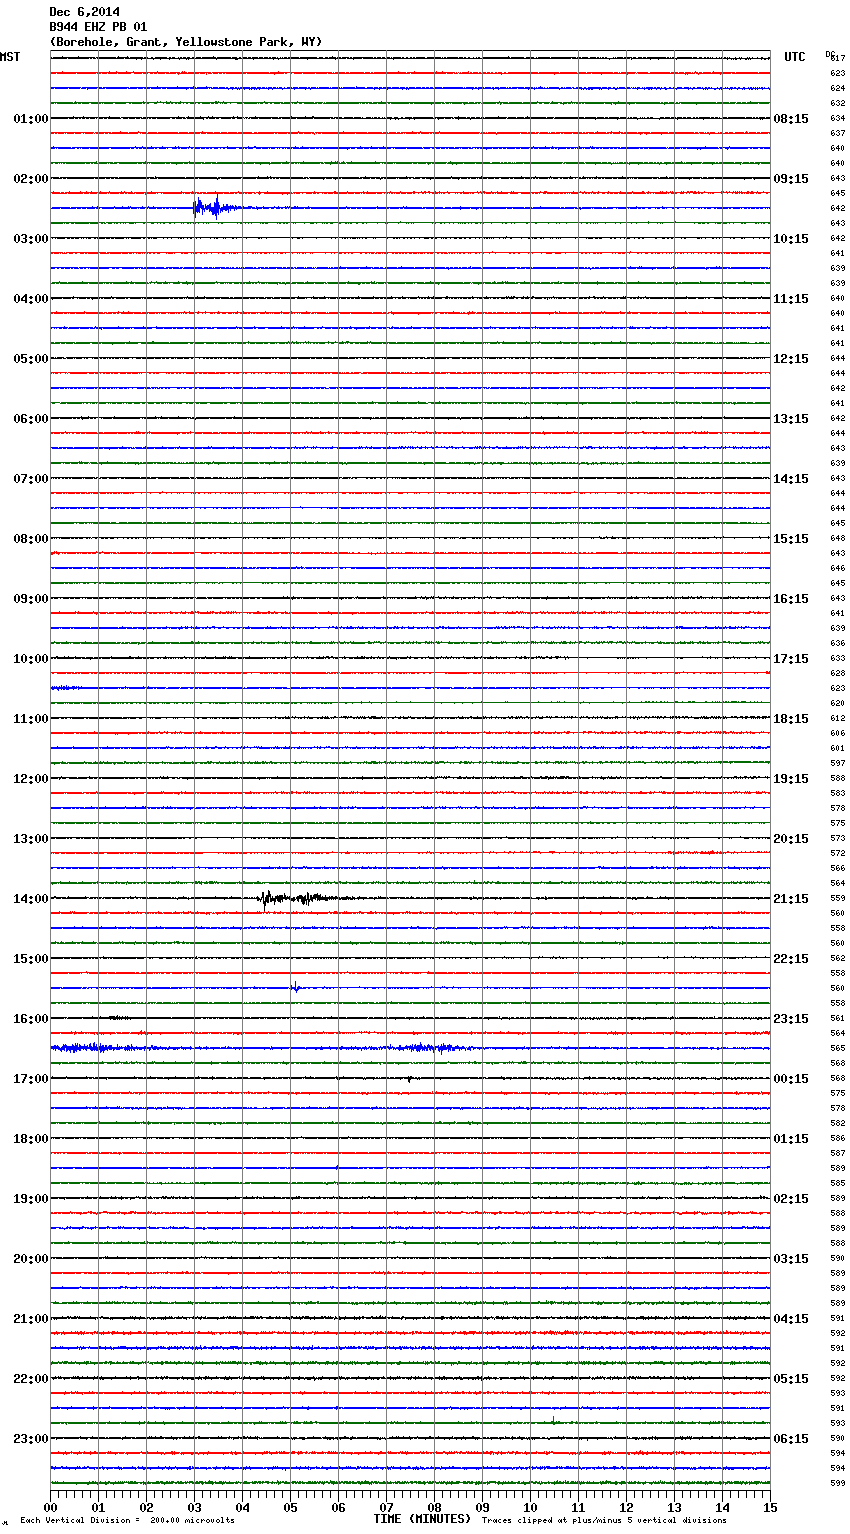Image resolution: width=850 pixels, height=1534 pixels.
Task: Click the UTC time label '08:15'
Action: tap(791, 119)
